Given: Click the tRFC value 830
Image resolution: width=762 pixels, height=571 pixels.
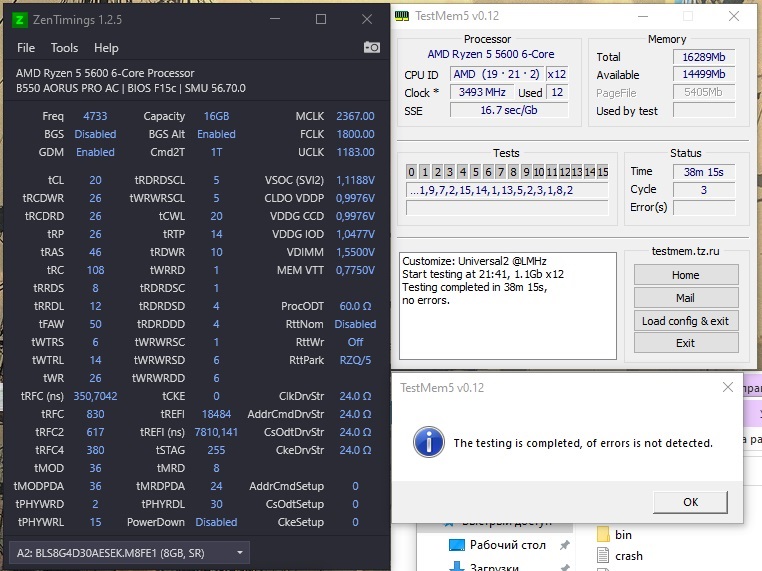Looking at the screenshot, I should point(95,414).
